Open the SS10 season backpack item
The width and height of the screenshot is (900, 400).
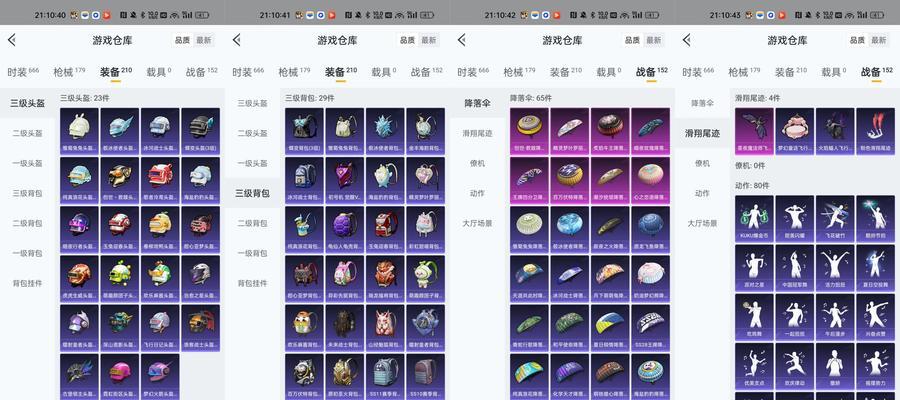click(426, 376)
